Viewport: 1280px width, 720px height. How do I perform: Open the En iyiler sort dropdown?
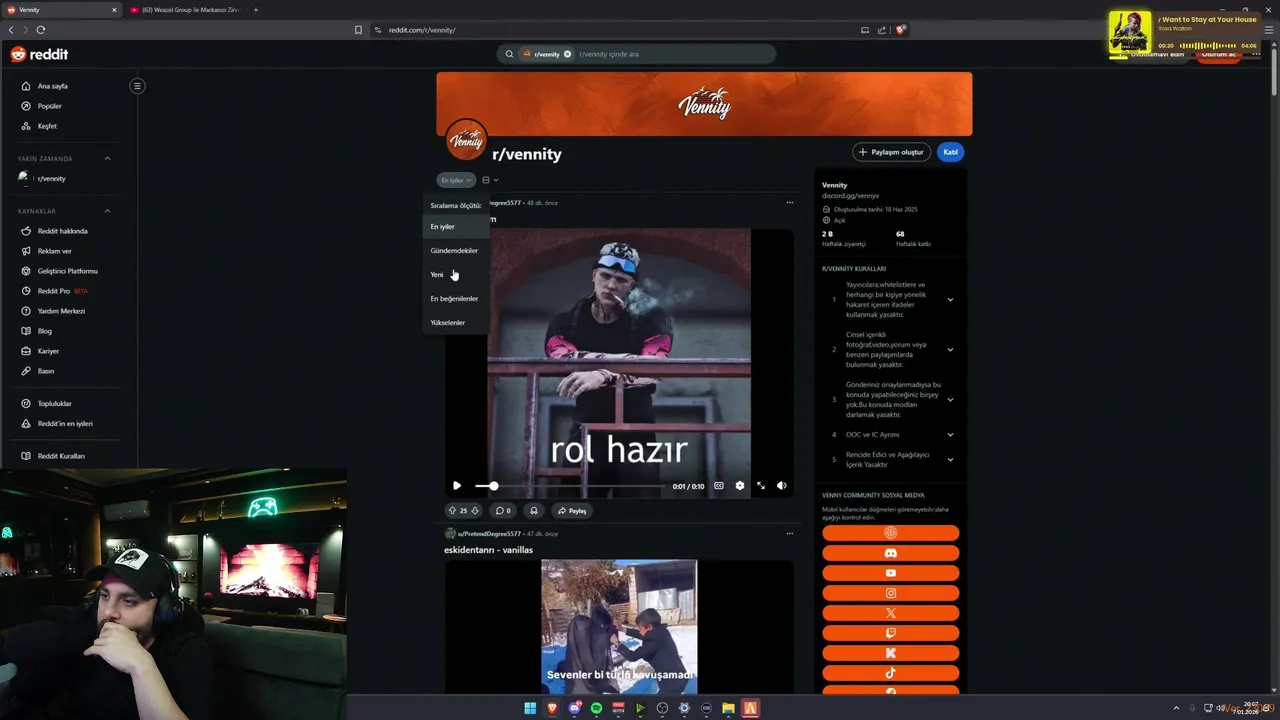tap(455, 180)
